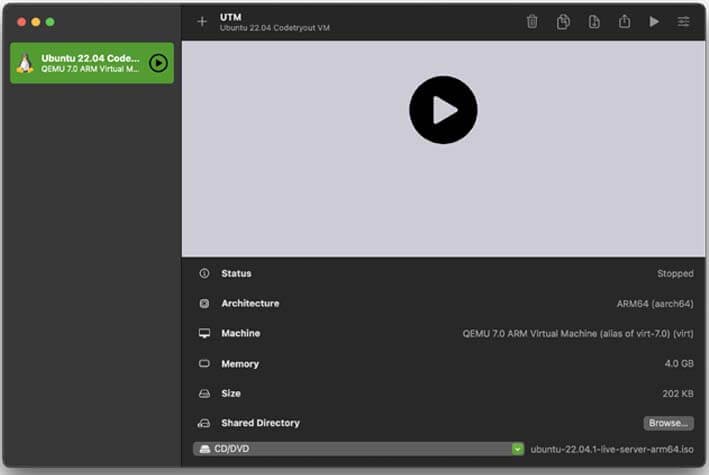Image resolution: width=709 pixels, height=475 pixels.
Task: Click the Linux penguin icon in the sidebar
Action: coord(25,63)
